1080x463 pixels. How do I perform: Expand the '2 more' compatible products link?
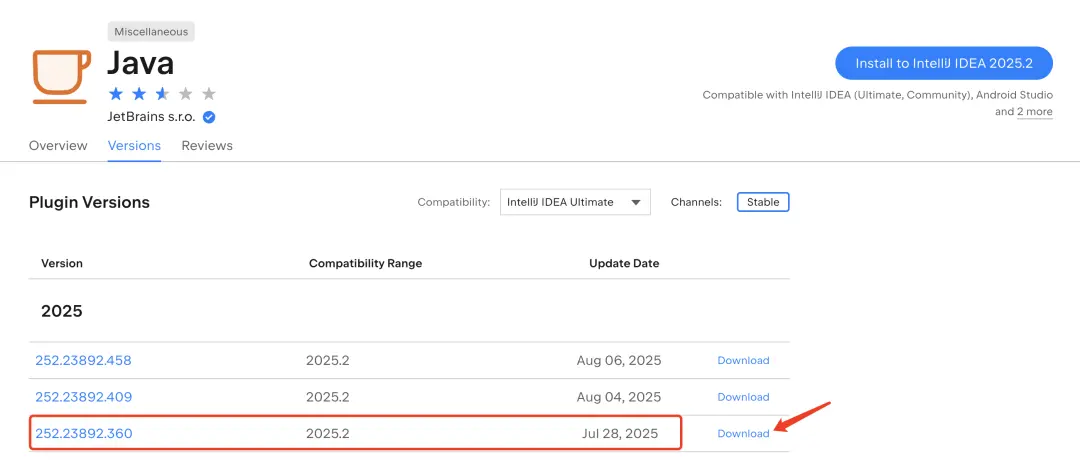click(1034, 112)
